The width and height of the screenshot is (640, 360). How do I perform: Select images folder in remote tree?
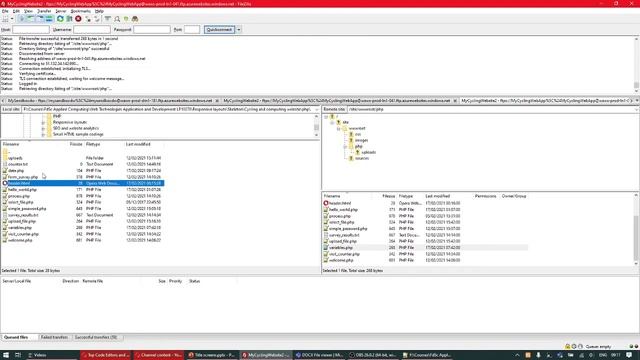tap(362, 140)
